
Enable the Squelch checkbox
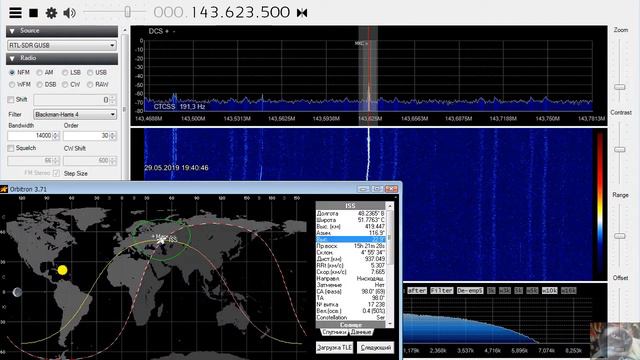pos(11,148)
